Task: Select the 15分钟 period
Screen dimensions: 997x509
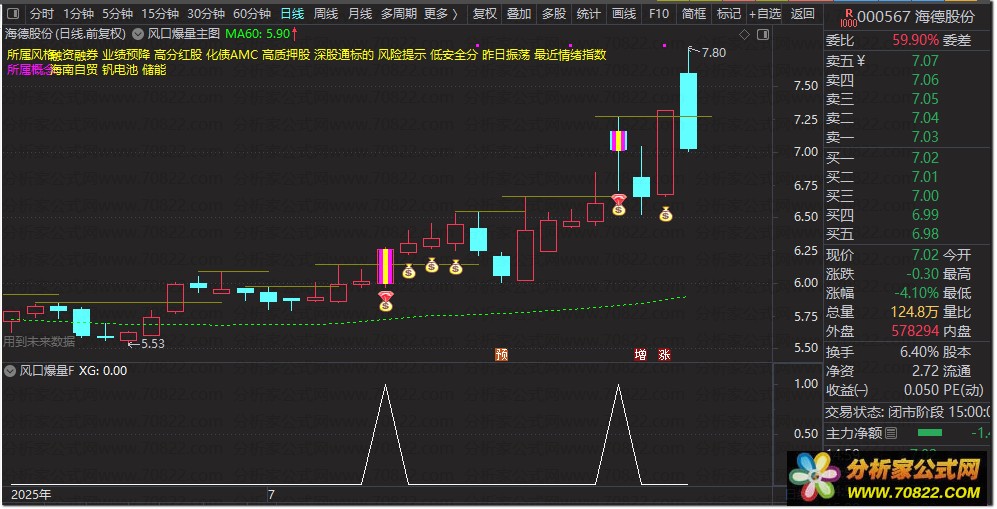Action: [x=160, y=13]
